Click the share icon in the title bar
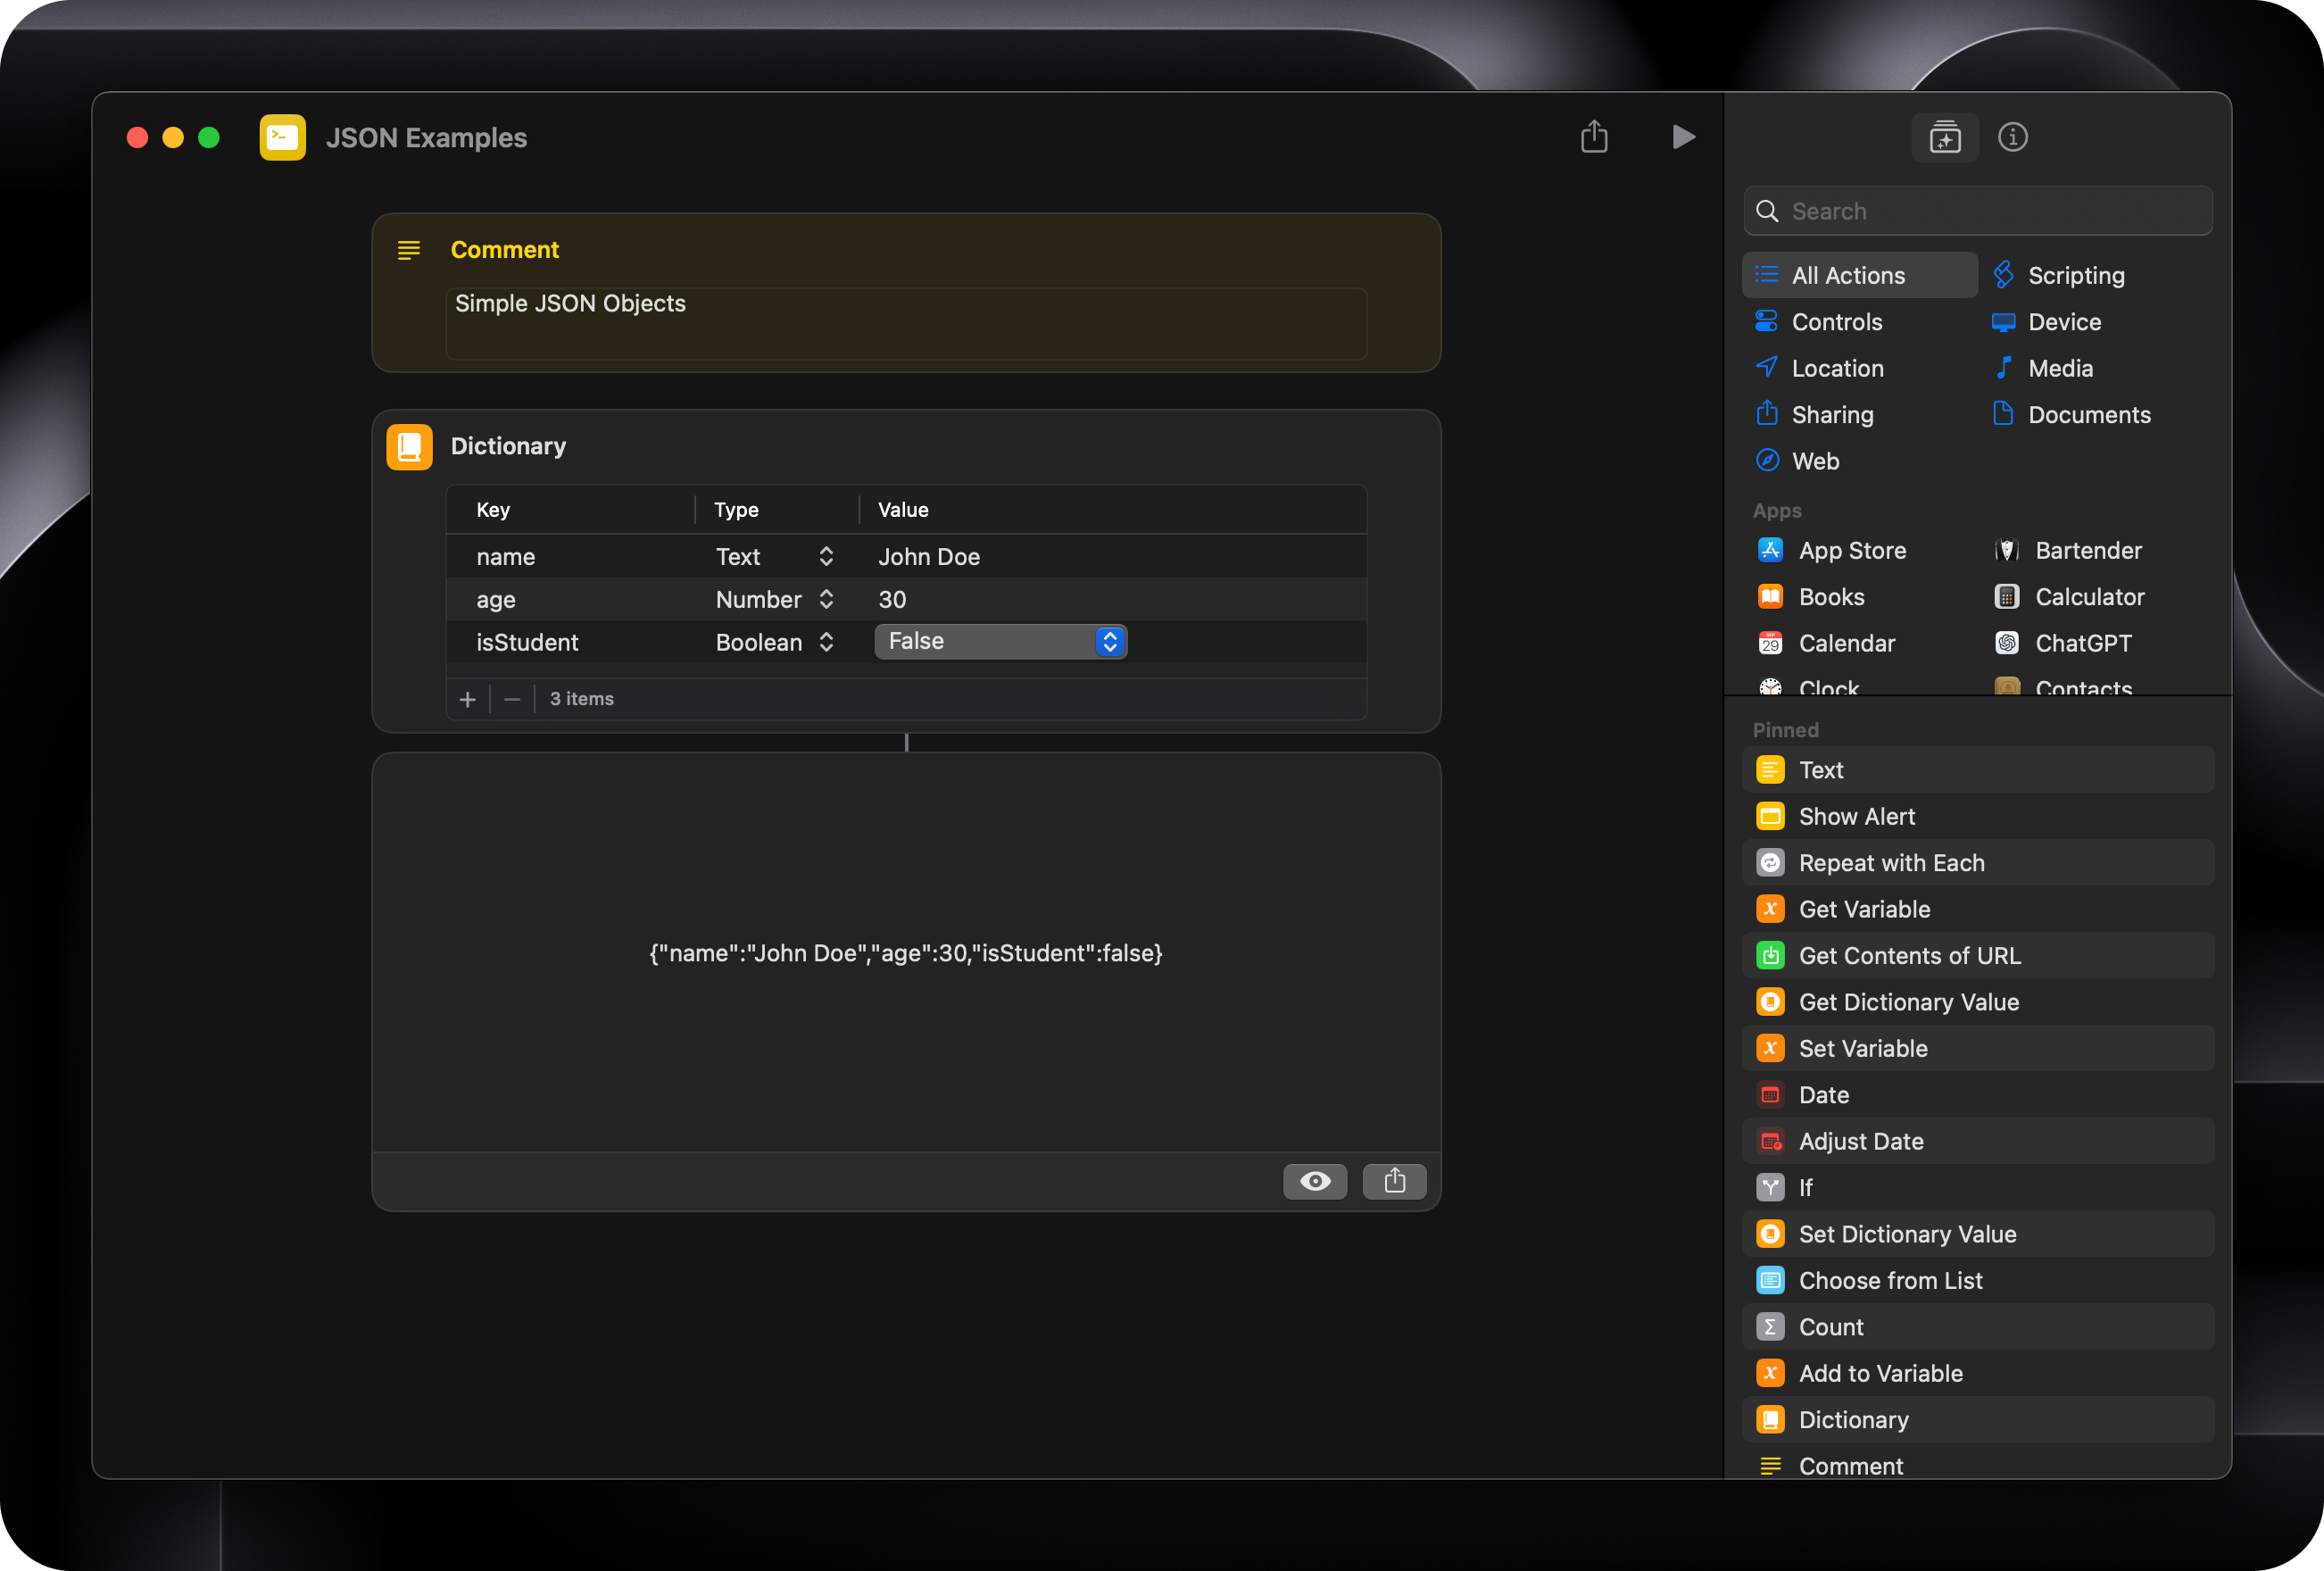Image resolution: width=2324 pixels, height=1571 pixels. [1594, 137]
